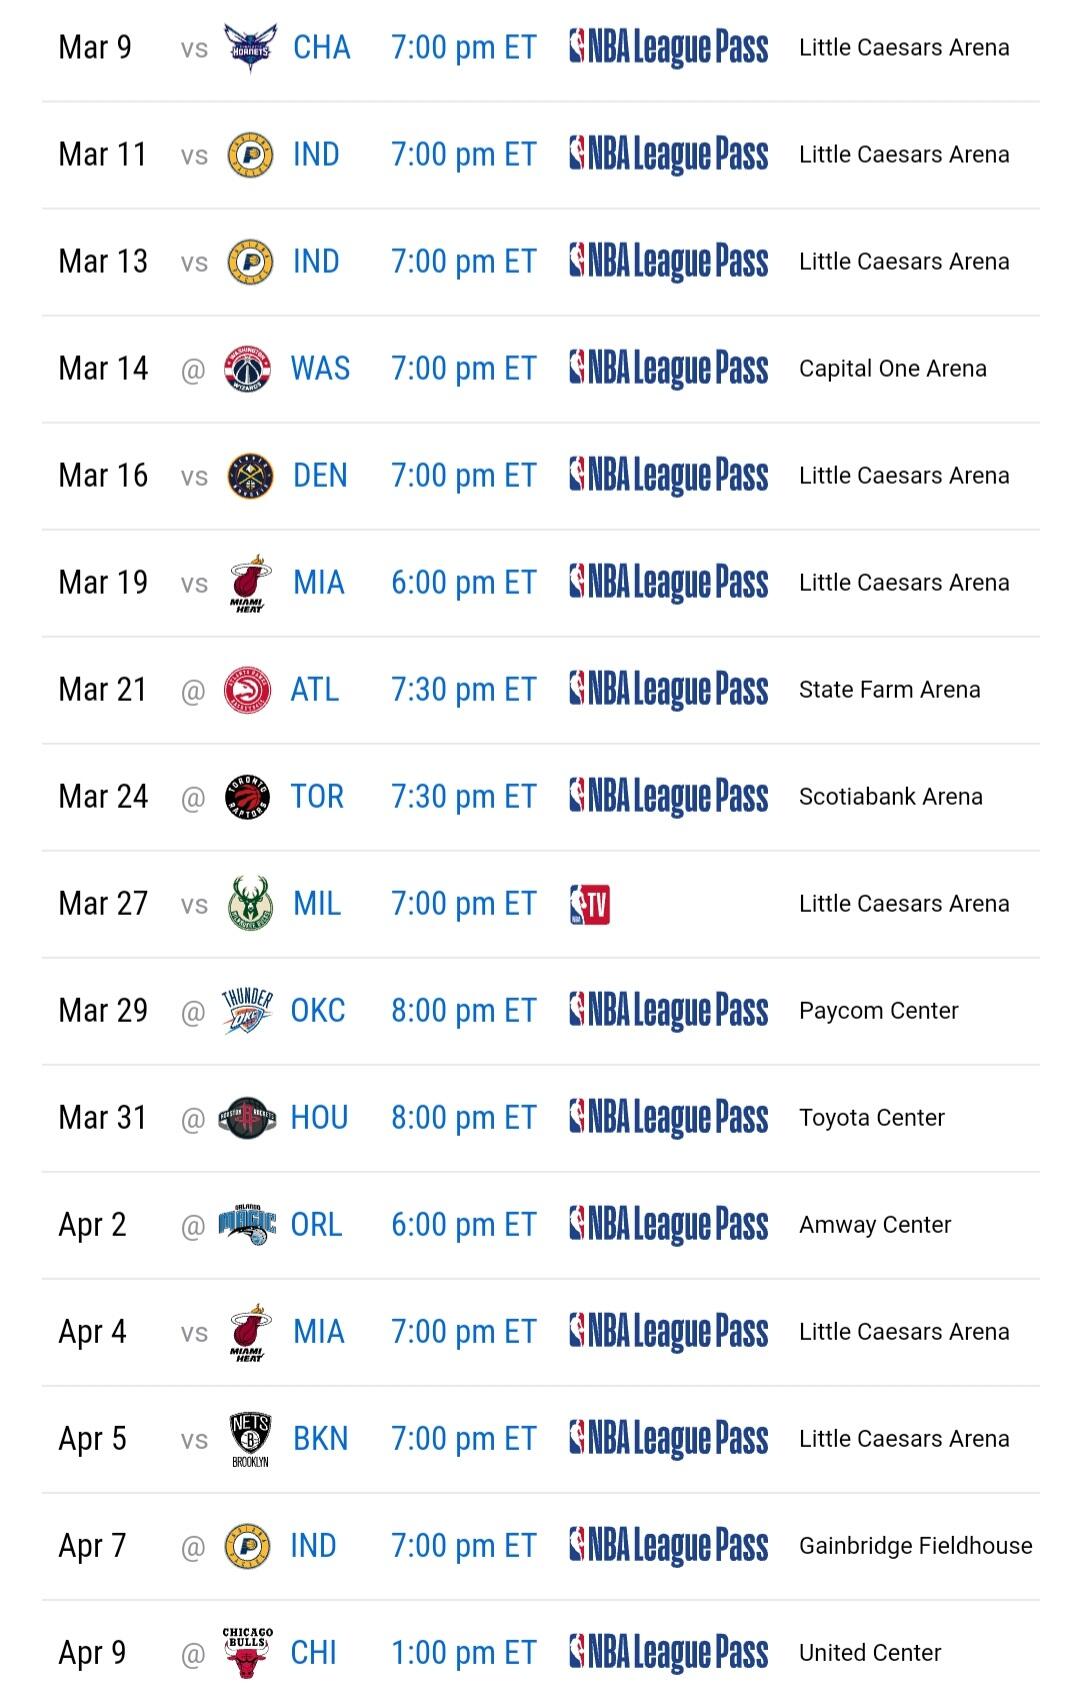Click the Brooklyn Nets logo icon

pos(250,1439)
